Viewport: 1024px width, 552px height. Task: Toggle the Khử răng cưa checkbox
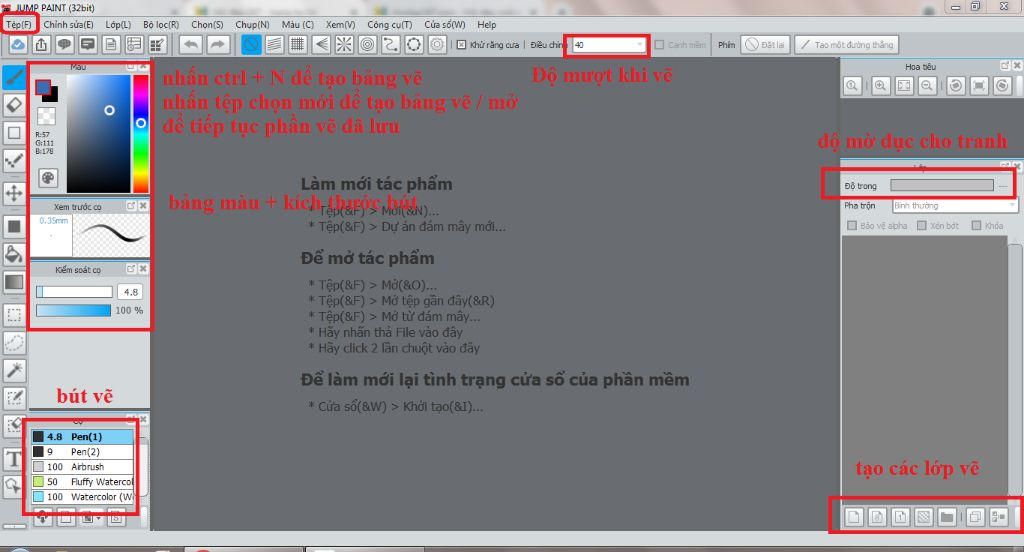[461, 44]
